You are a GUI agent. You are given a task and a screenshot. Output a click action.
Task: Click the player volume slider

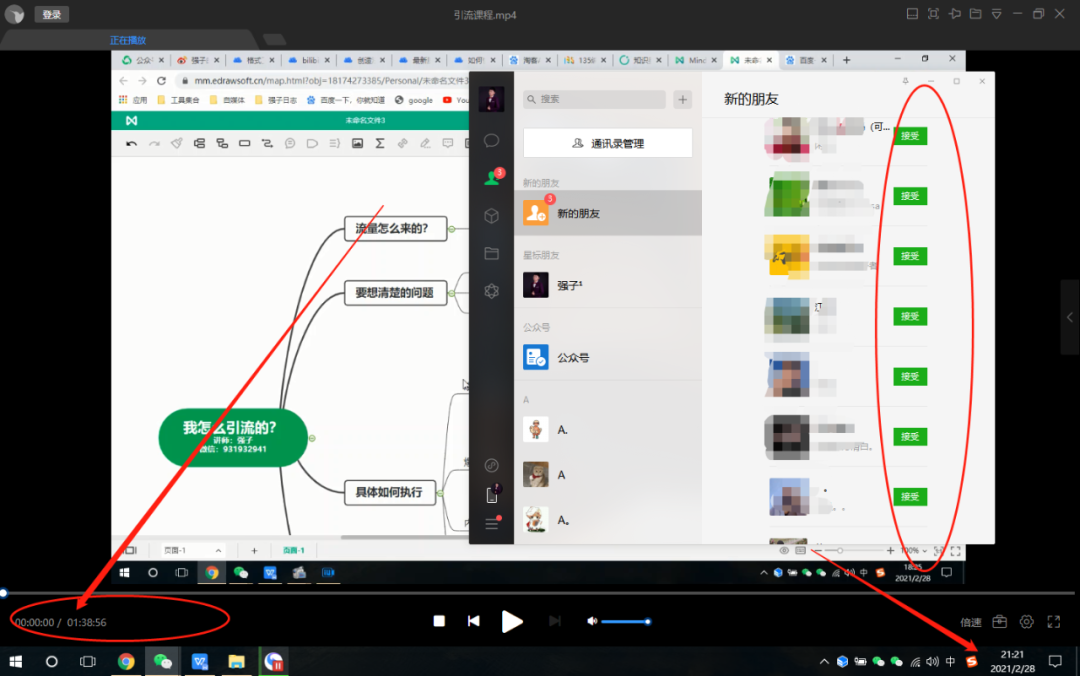(625, 621)
